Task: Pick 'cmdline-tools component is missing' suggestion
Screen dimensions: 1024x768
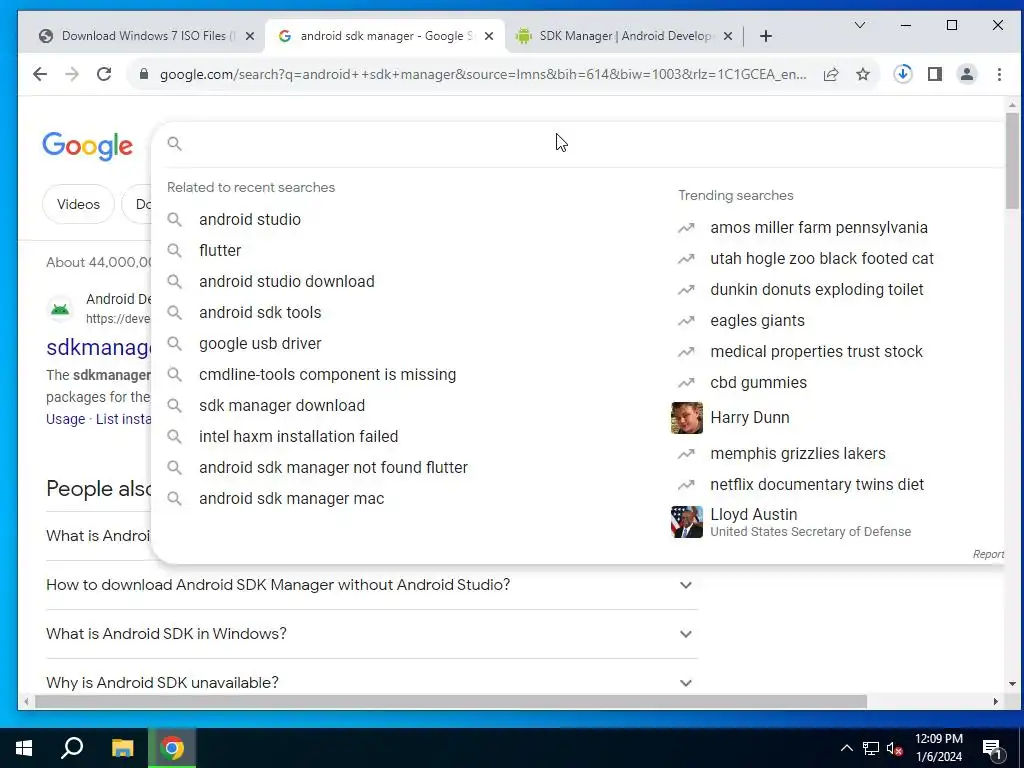Action: [327, 374]
